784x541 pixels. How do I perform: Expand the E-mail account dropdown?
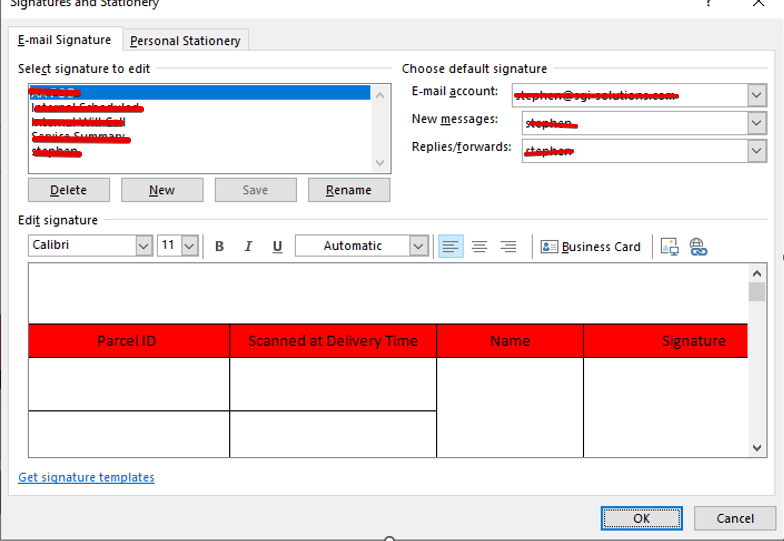(x=756, y=95)
